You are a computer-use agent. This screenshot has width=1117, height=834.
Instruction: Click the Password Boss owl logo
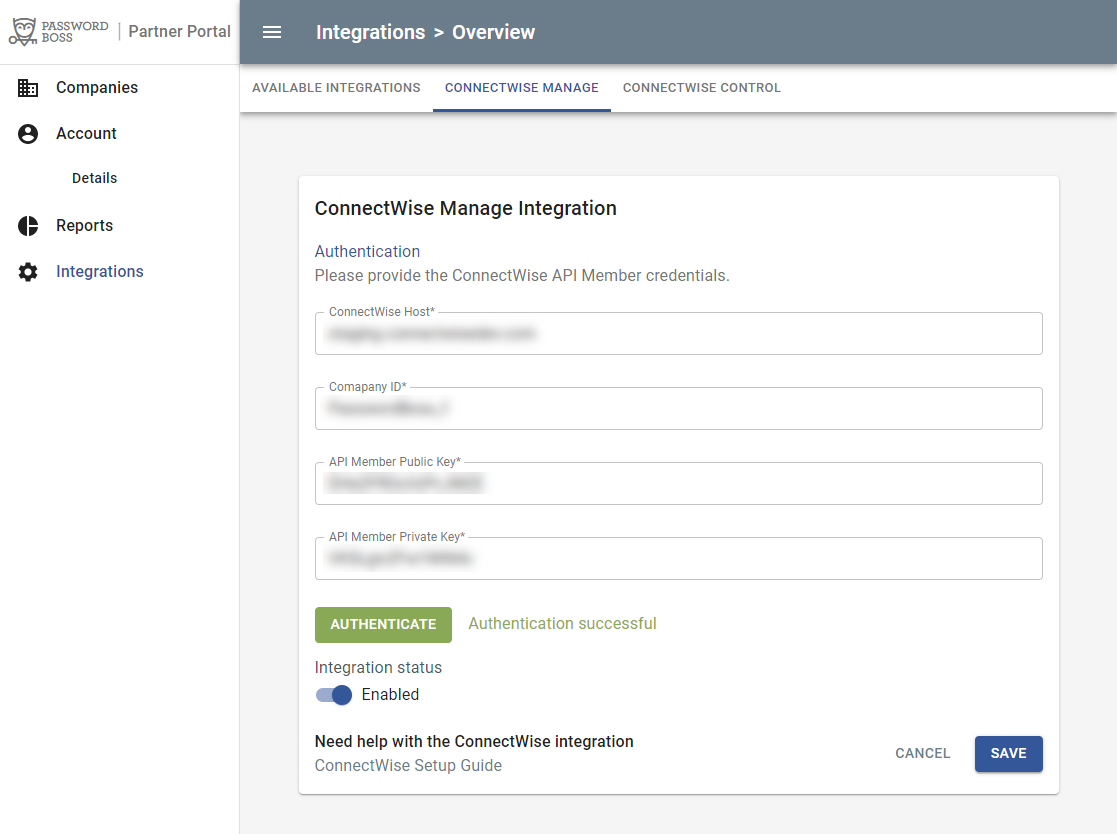point(23,31)
